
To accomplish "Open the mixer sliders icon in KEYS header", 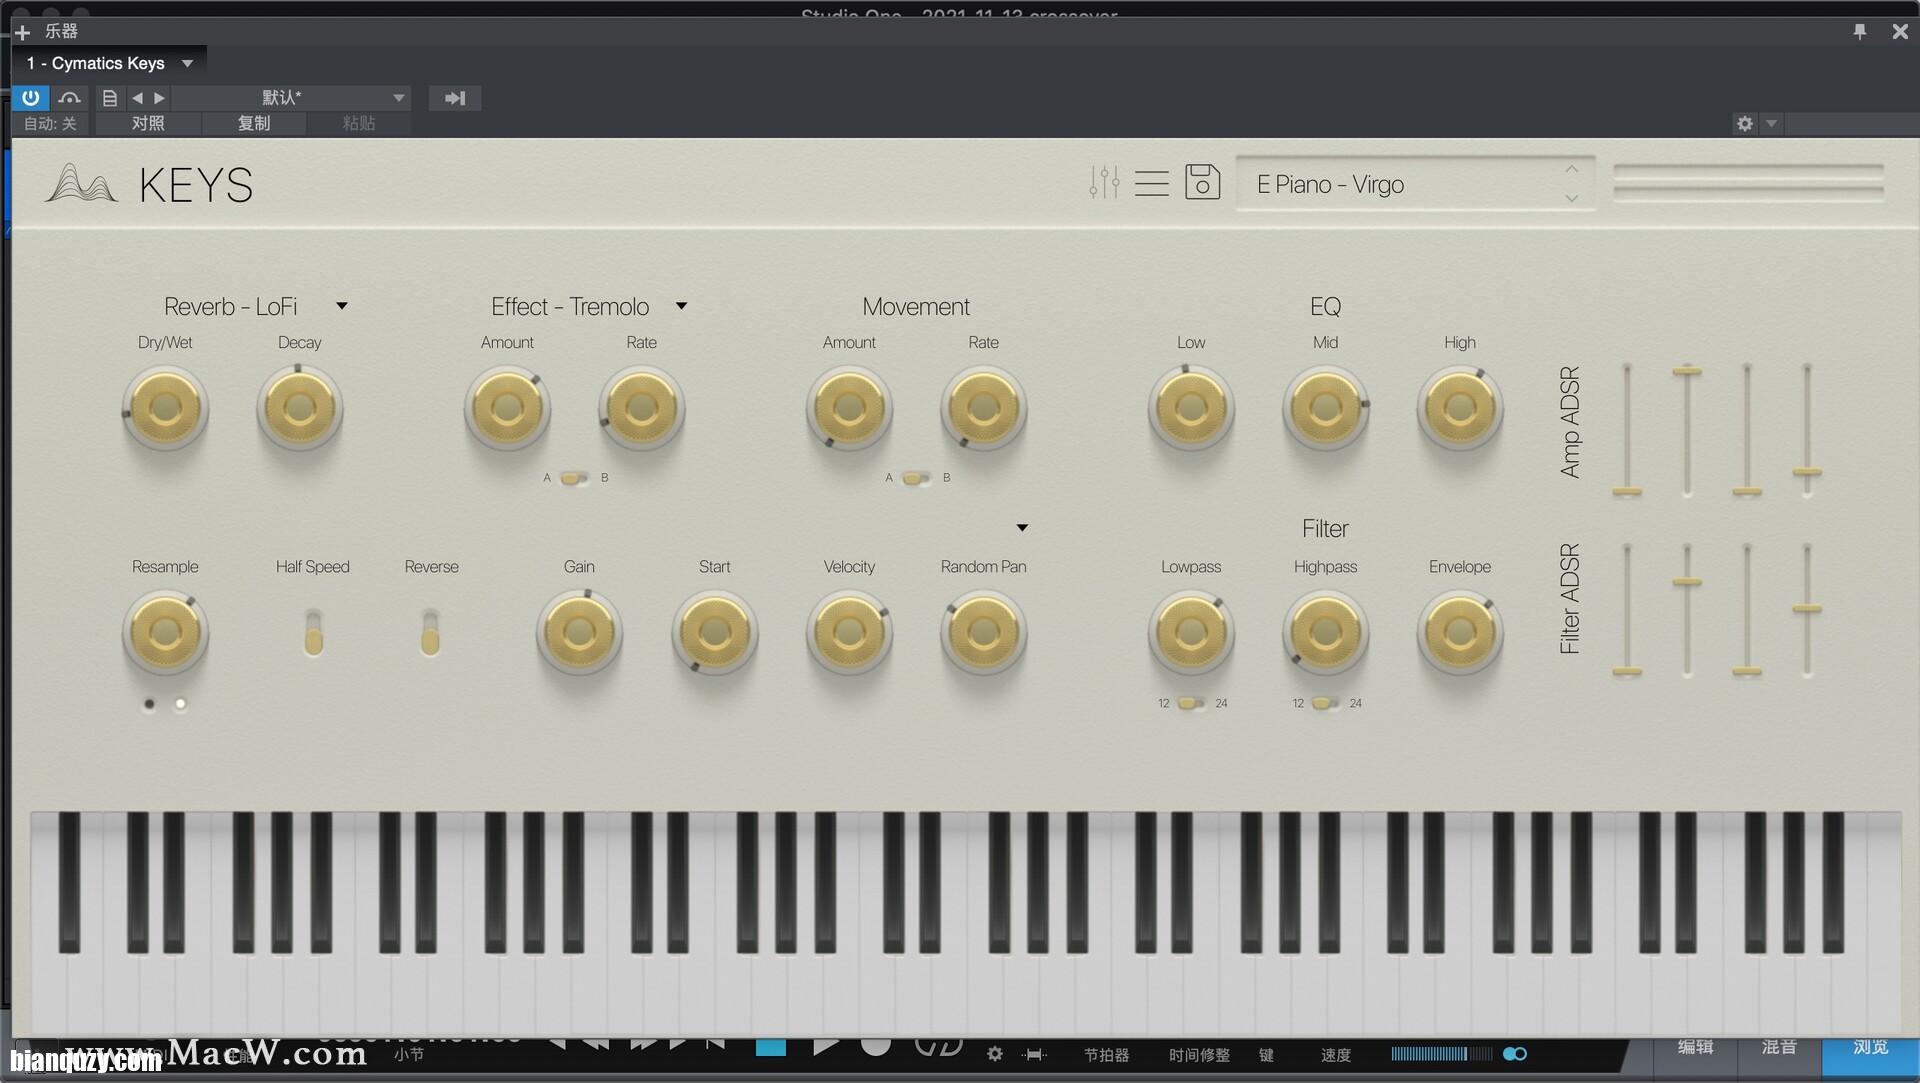I will coord(1104,183).
